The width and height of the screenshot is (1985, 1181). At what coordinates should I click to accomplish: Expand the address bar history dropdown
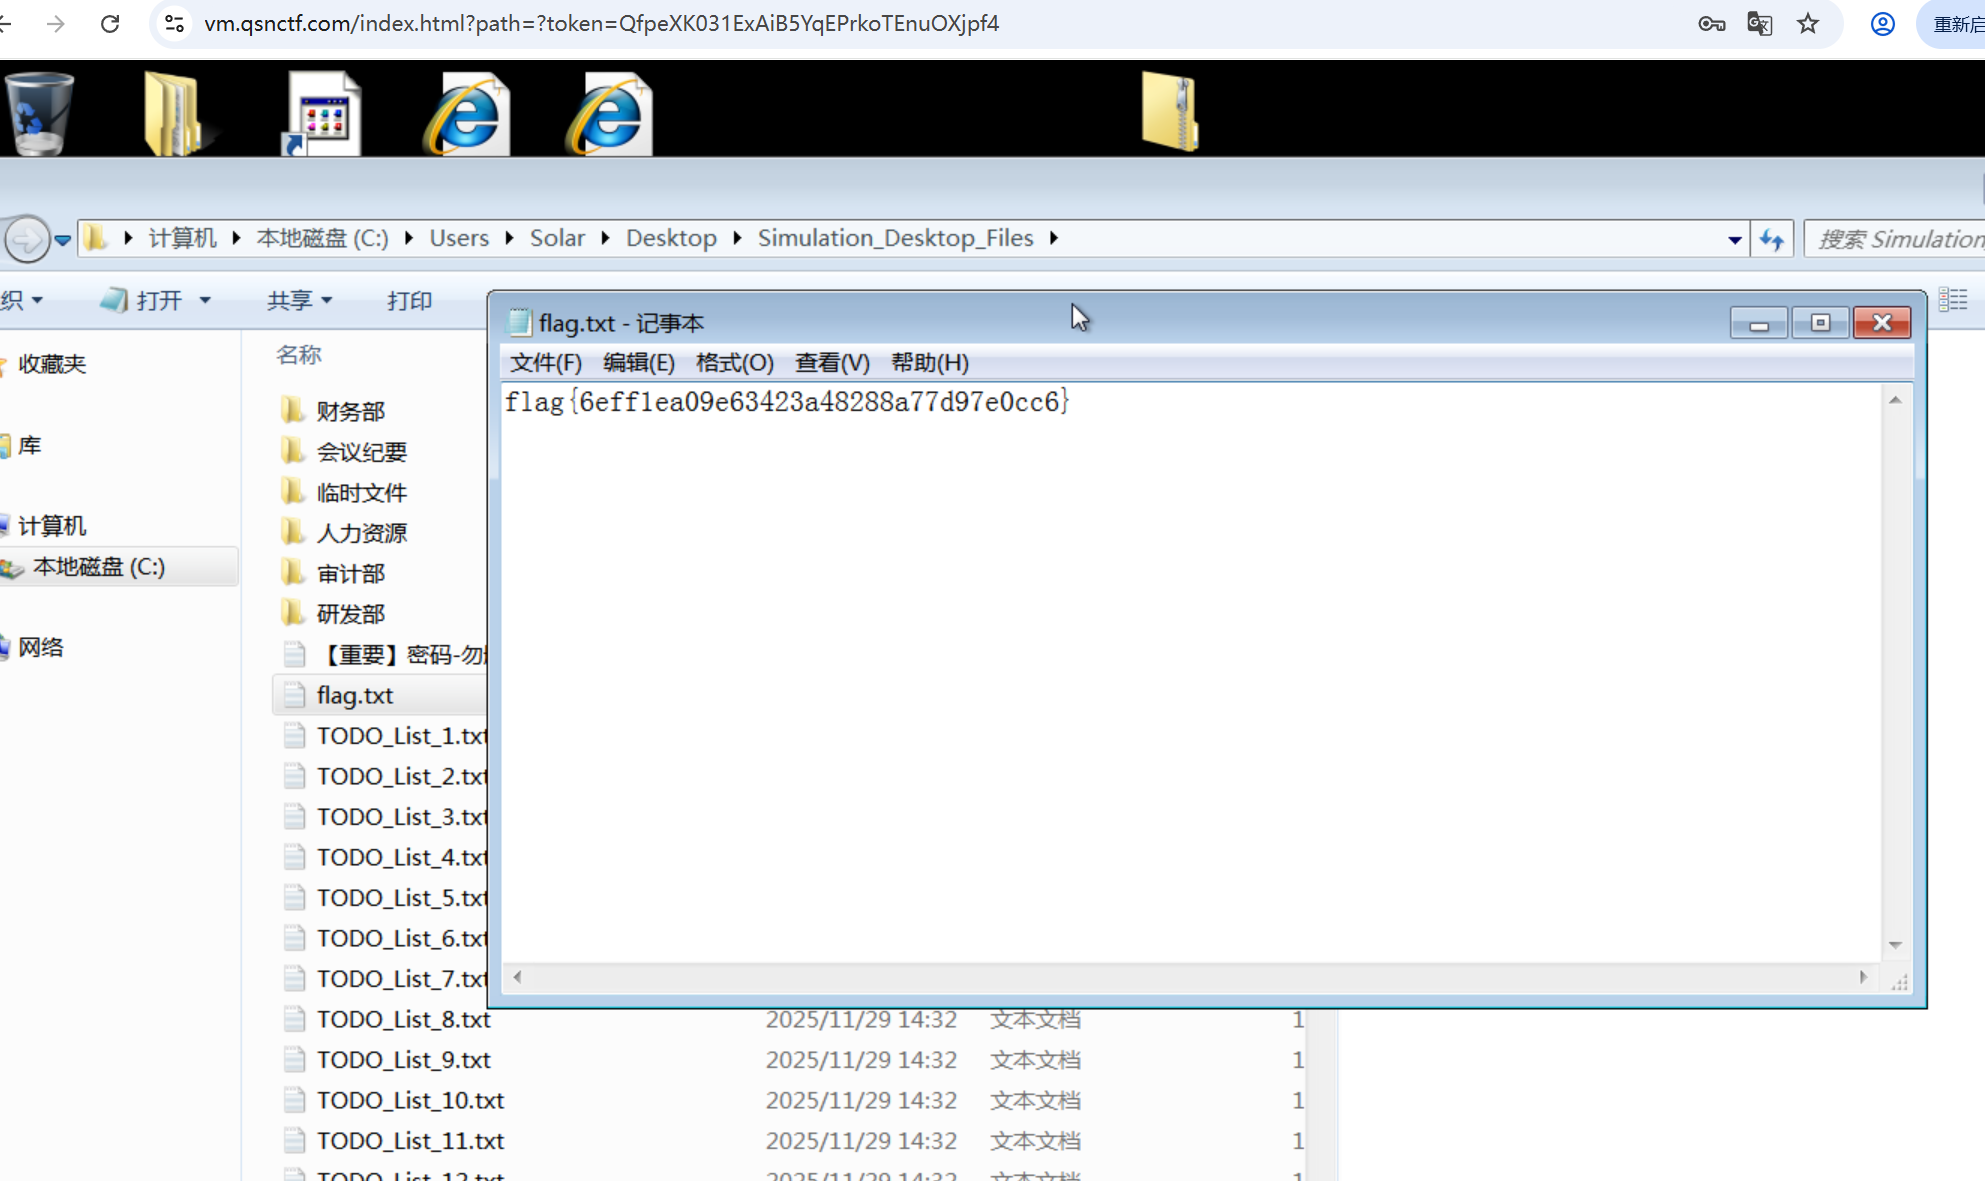[x=1734, y=240]
